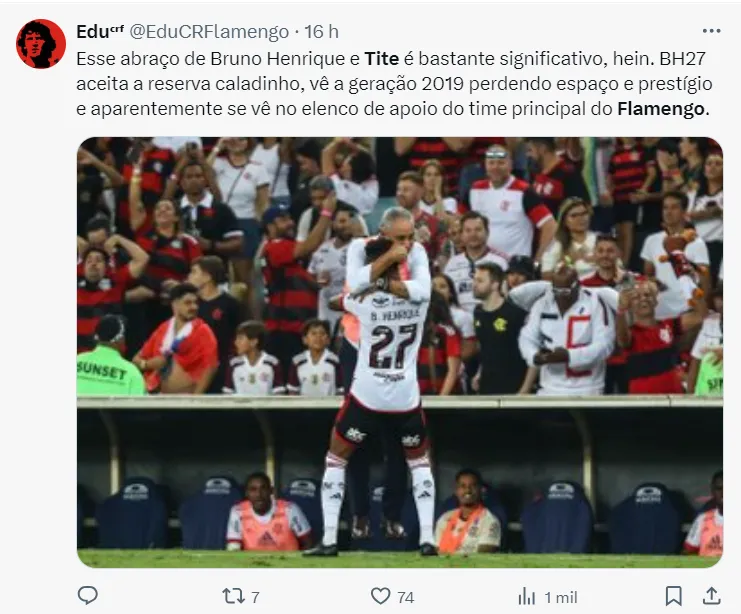
Task: View the retweet count of 7
Action: (255, 597)
